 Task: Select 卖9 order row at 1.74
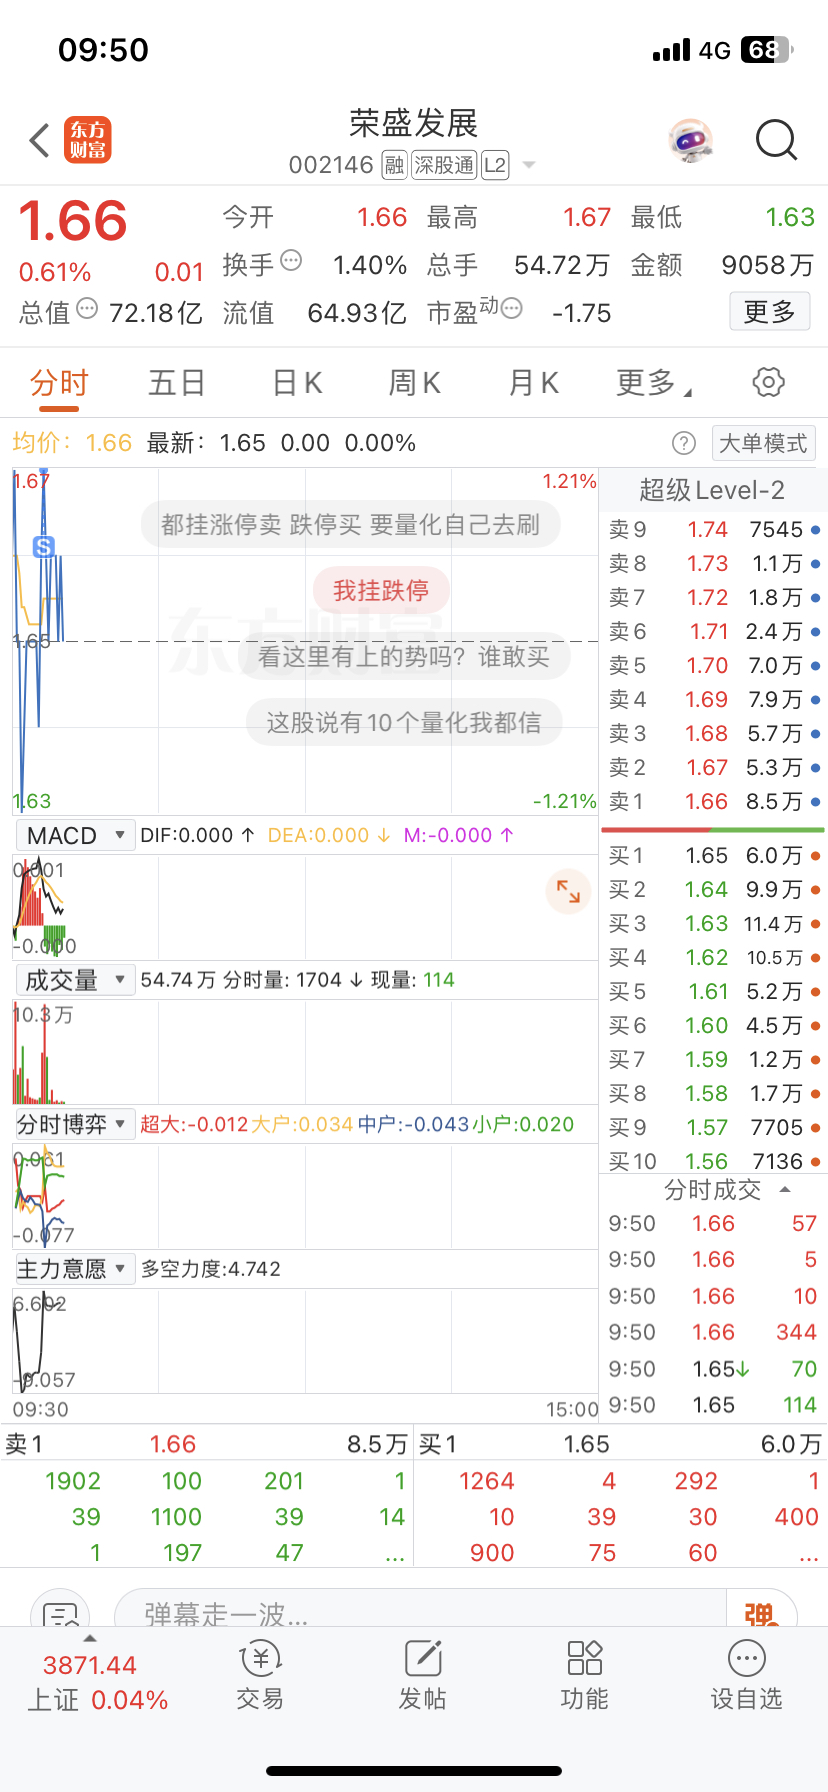[714, 529]
